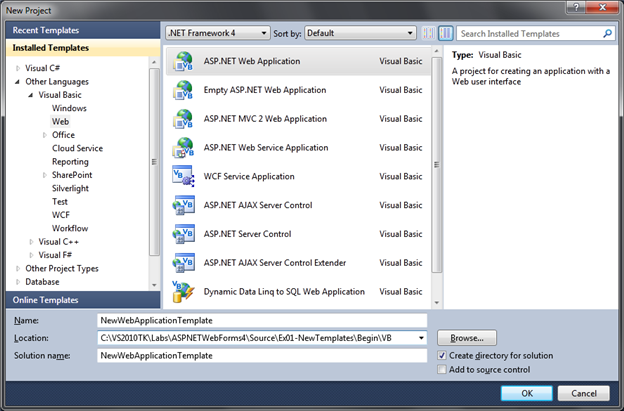624x411 pixels.
Task: Click the category tree scroll down arrow
Action: [154, 285]
